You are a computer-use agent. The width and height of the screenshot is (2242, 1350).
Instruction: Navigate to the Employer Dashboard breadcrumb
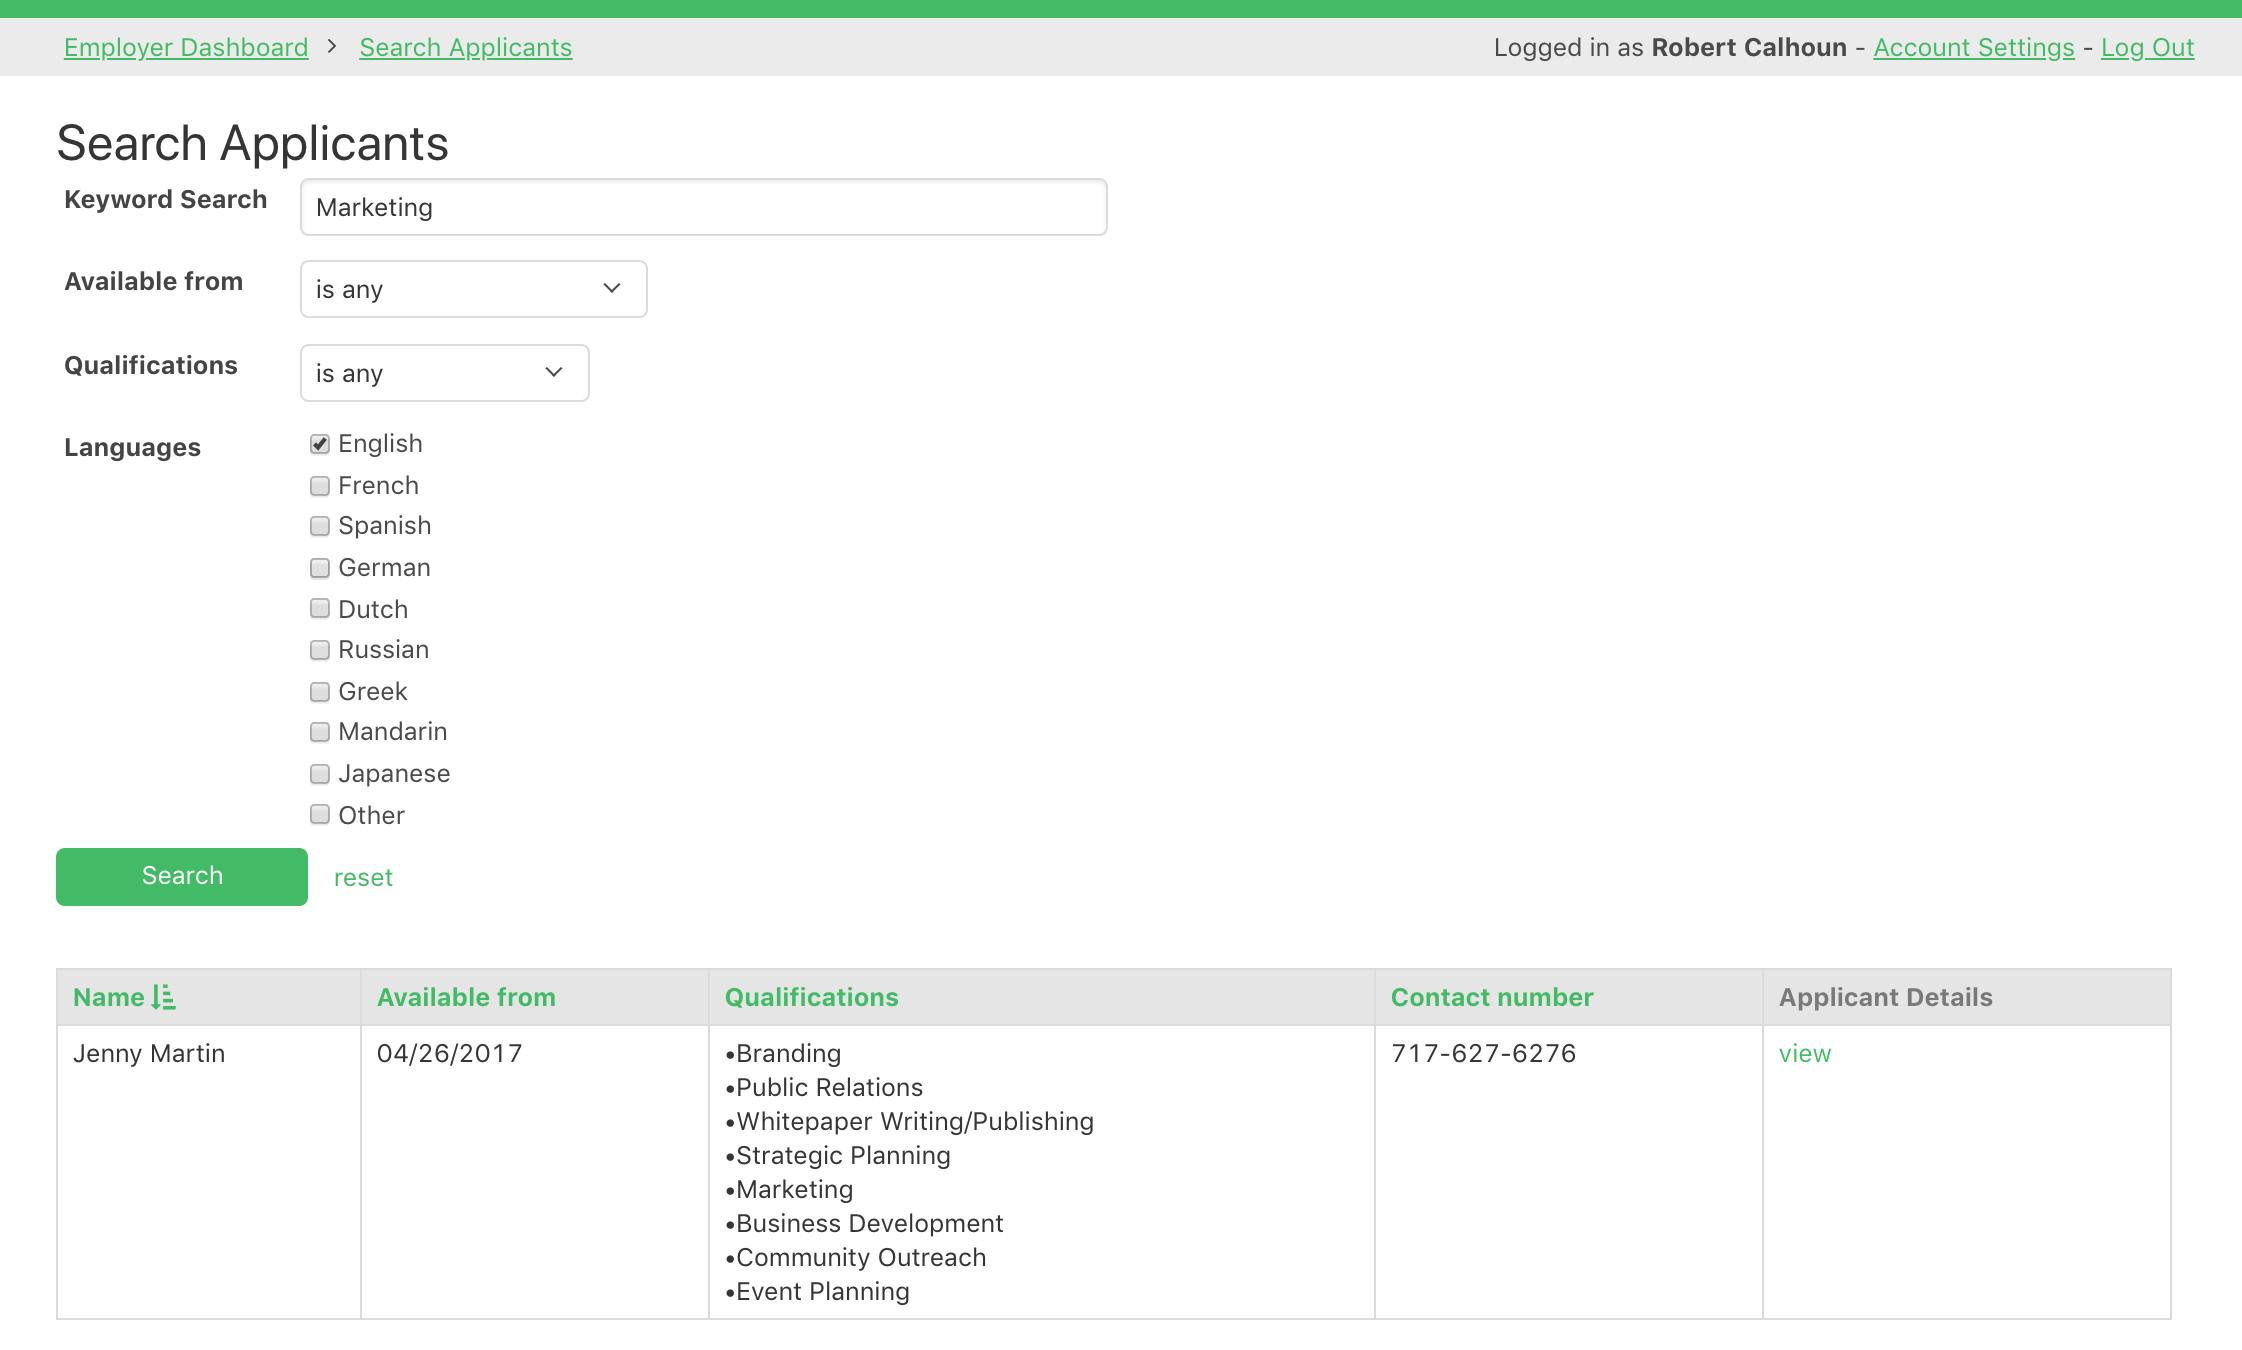click(186, 47)
